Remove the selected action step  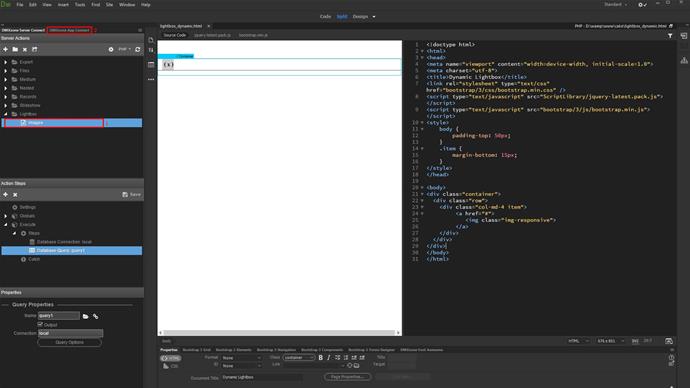pos(15,194)
